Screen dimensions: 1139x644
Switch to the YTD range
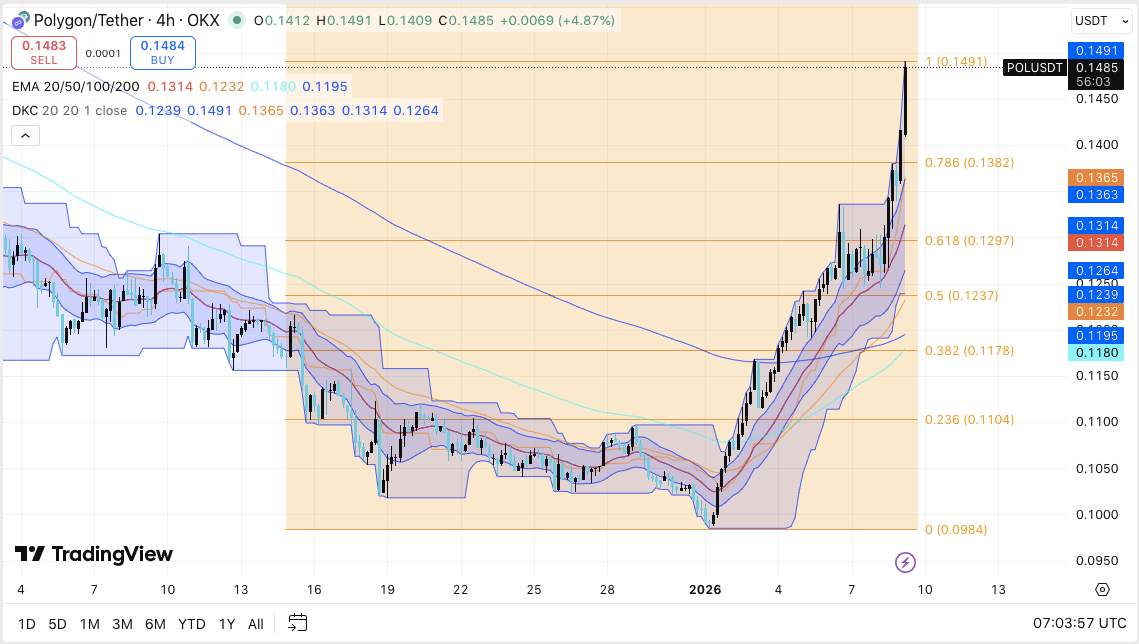click(x=191, y=623)
